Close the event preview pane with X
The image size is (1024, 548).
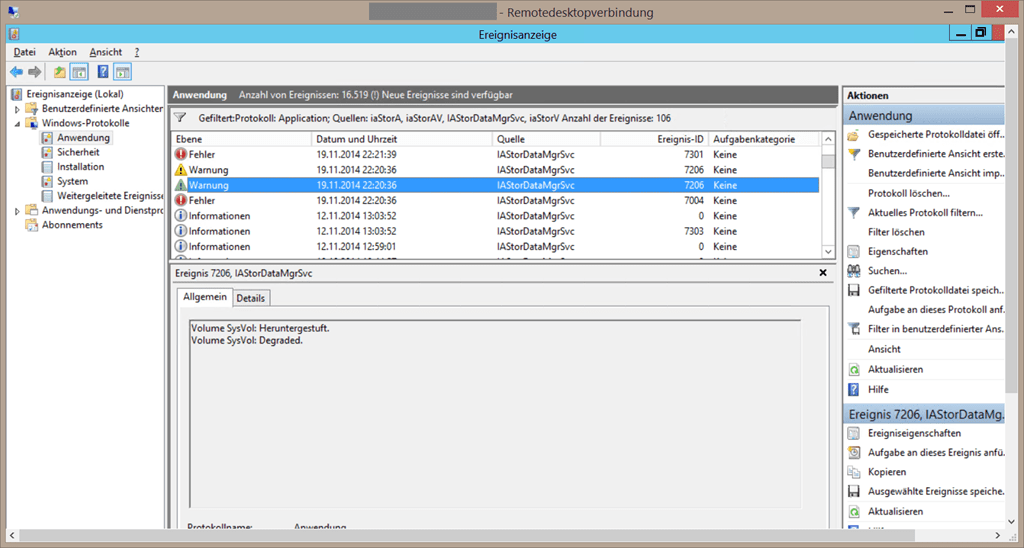tap(823, 272)
